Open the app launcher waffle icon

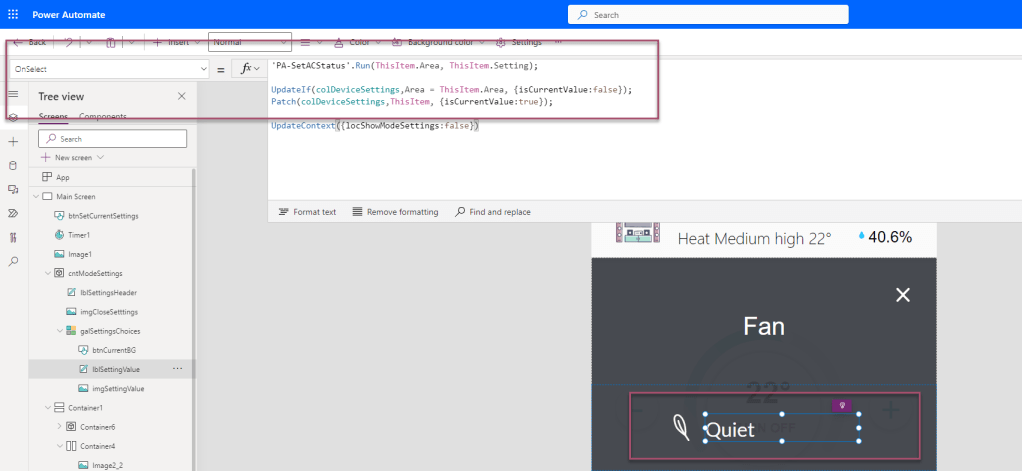[13, 15]
